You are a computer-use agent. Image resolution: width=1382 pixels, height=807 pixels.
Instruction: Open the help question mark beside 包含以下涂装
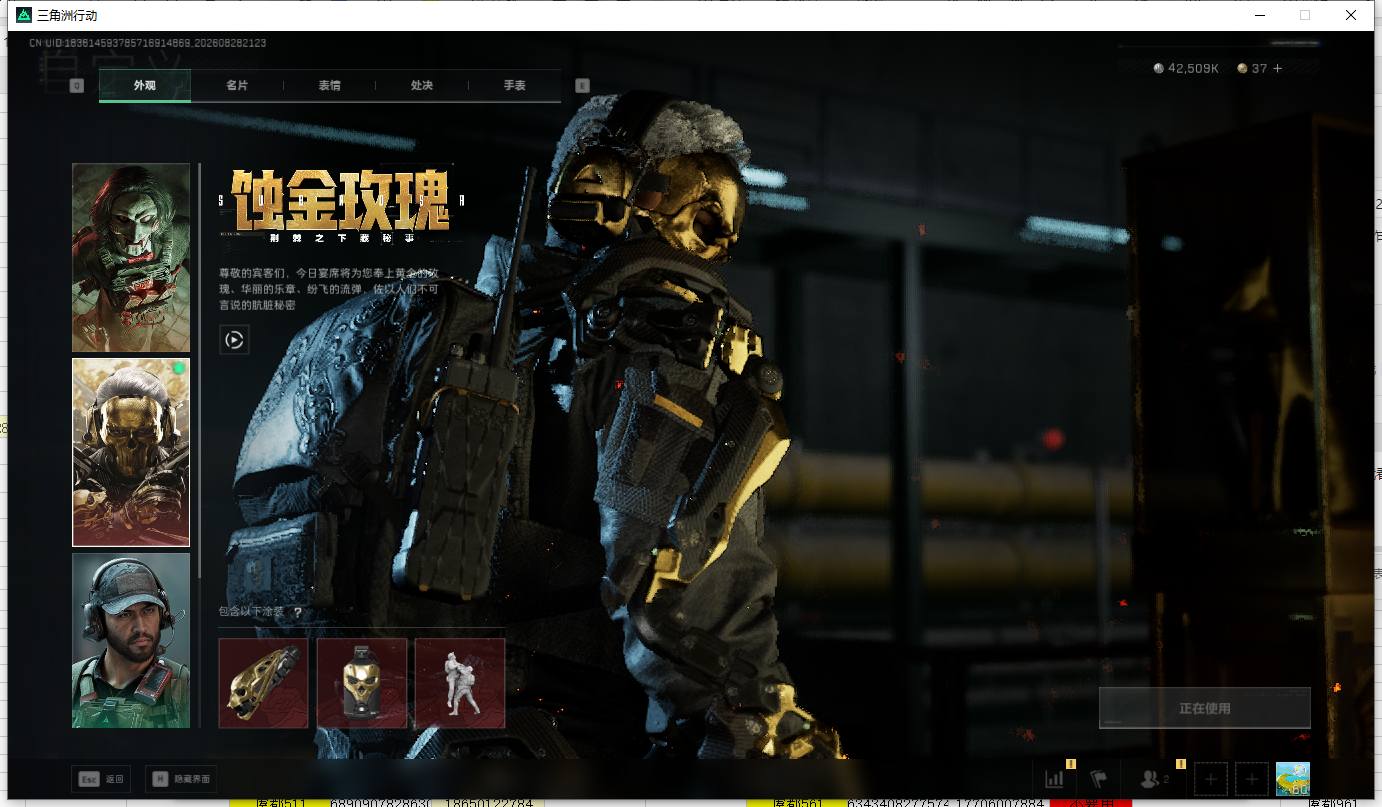[x=297, y=612]
